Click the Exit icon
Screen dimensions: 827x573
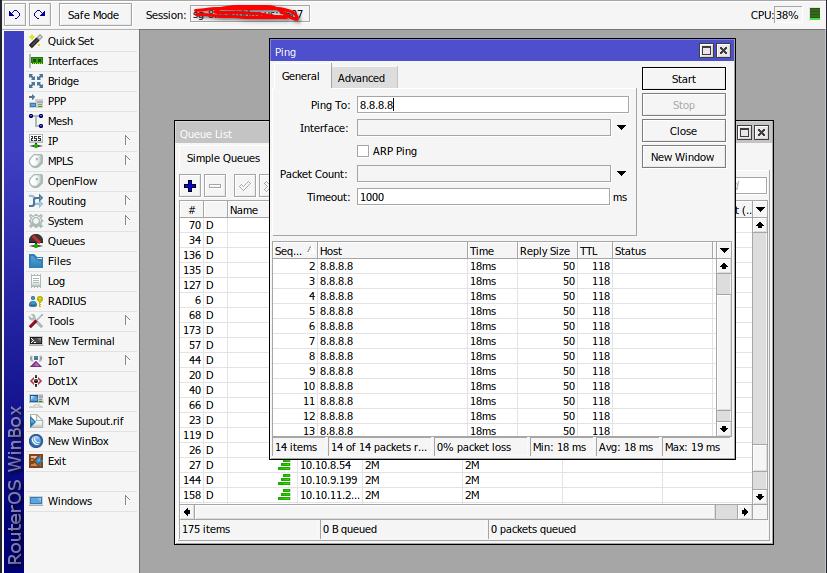[36, 461]
